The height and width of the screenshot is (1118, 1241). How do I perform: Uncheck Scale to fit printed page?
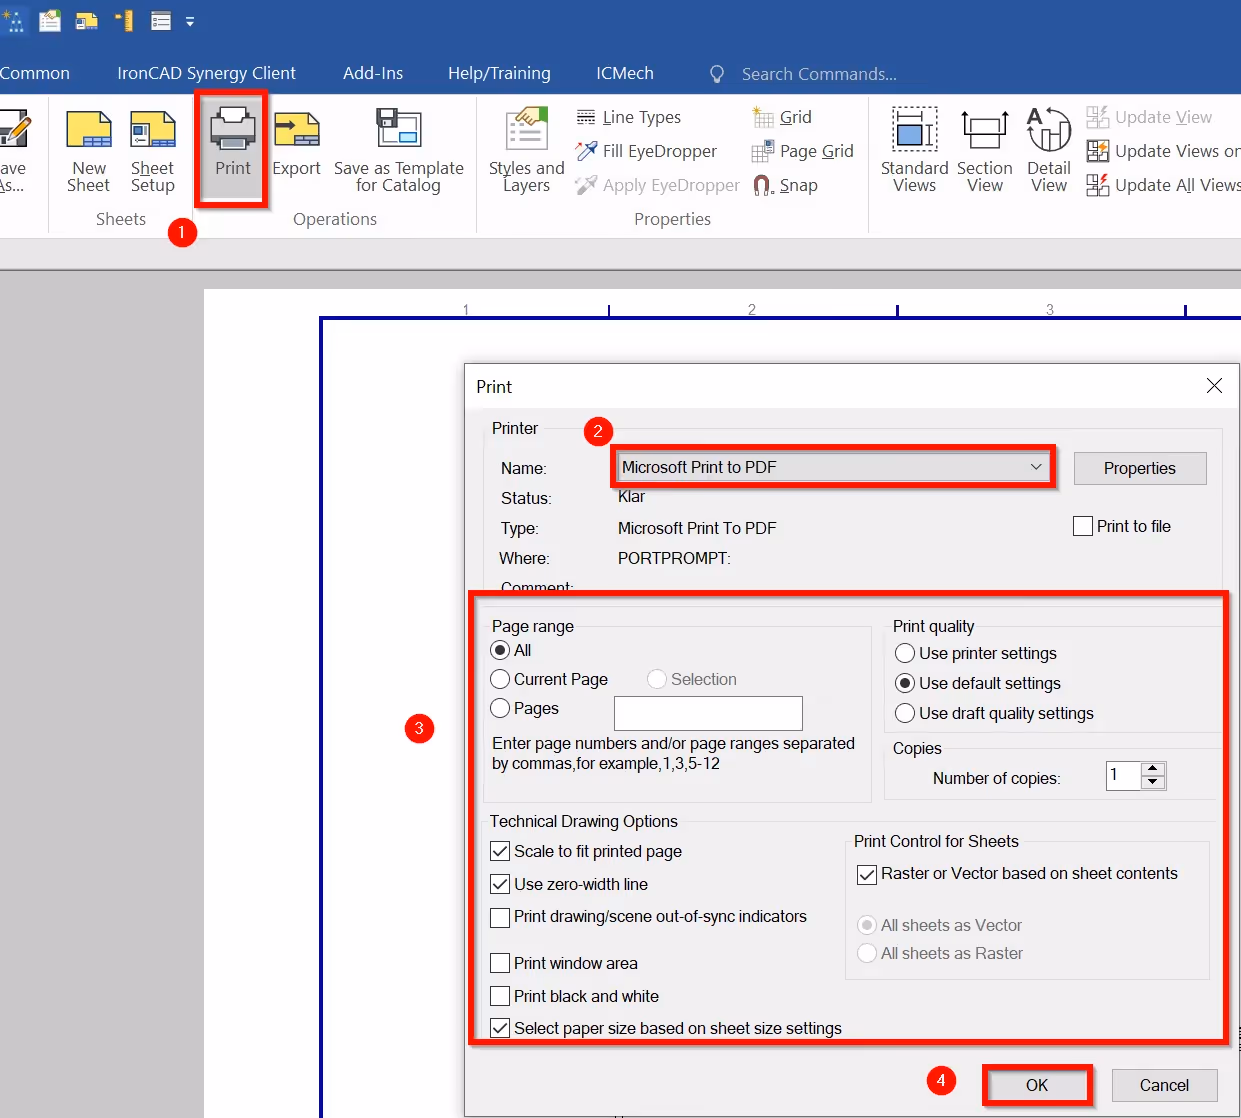500,851
